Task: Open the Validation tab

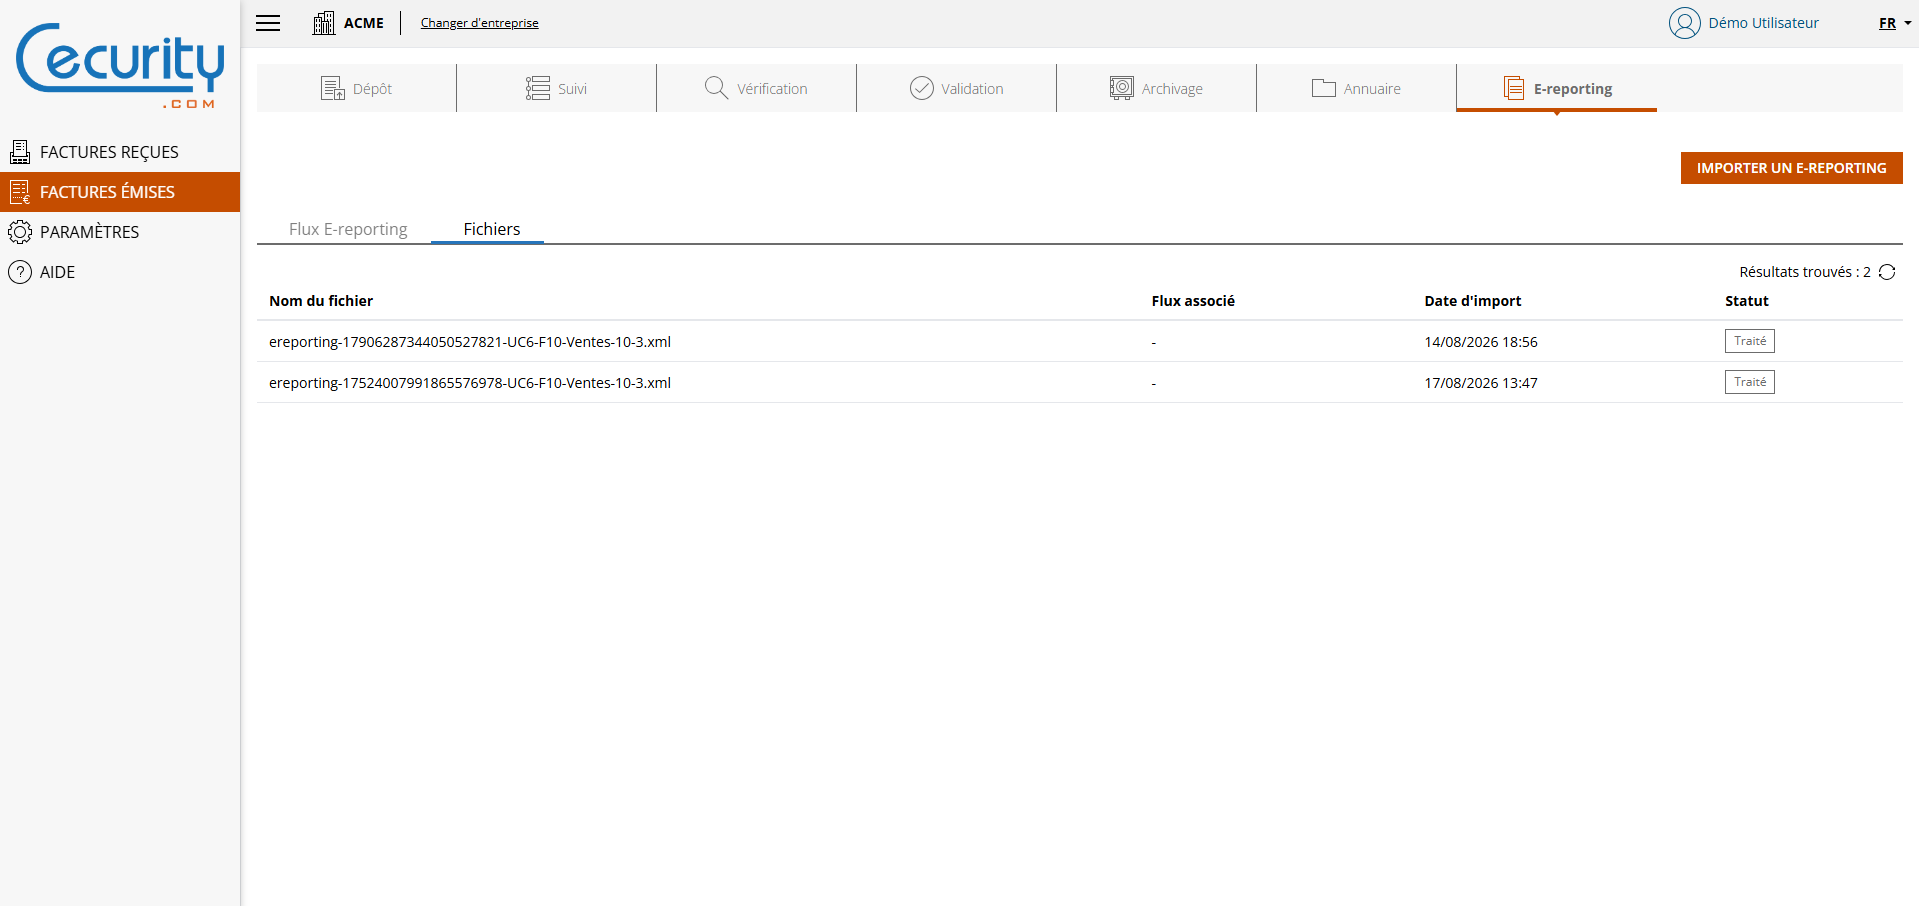Action: 956,88
